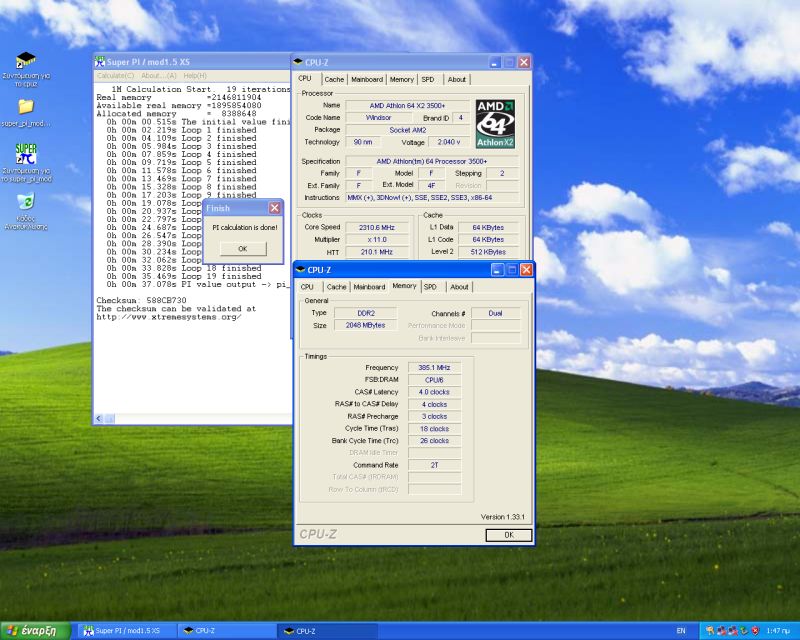Screen dimensions: 800x640
Task: Click the Voltage value '2.040 v'
Action: [x=448, y=142]
